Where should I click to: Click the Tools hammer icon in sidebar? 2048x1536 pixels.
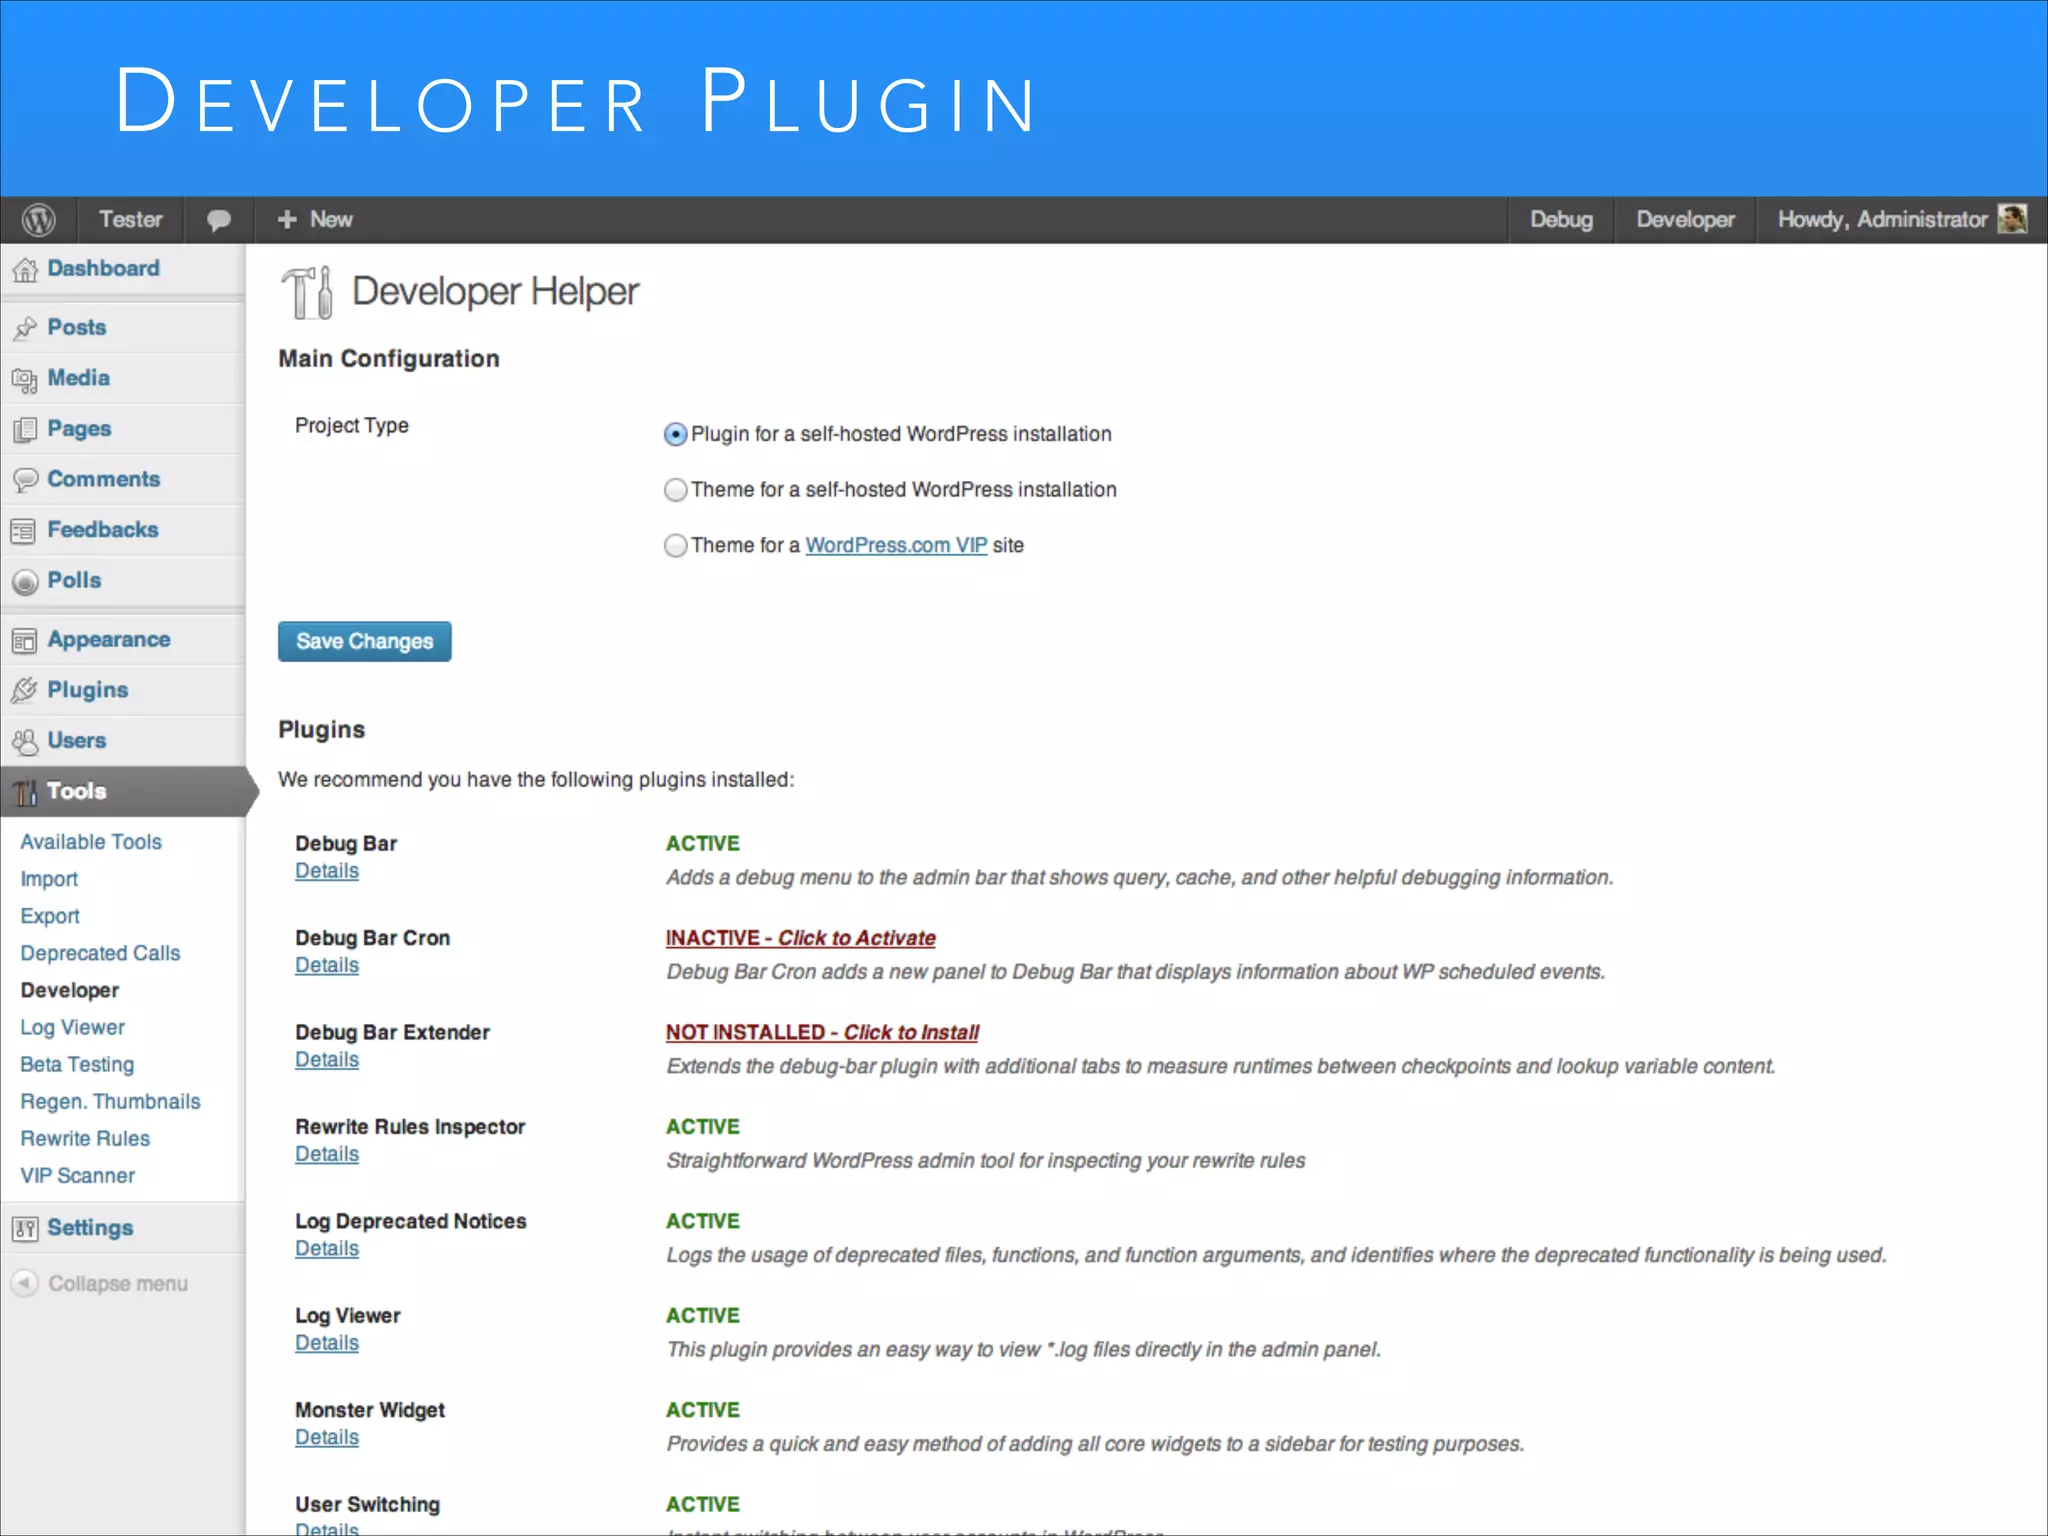[x=25, y=793]
